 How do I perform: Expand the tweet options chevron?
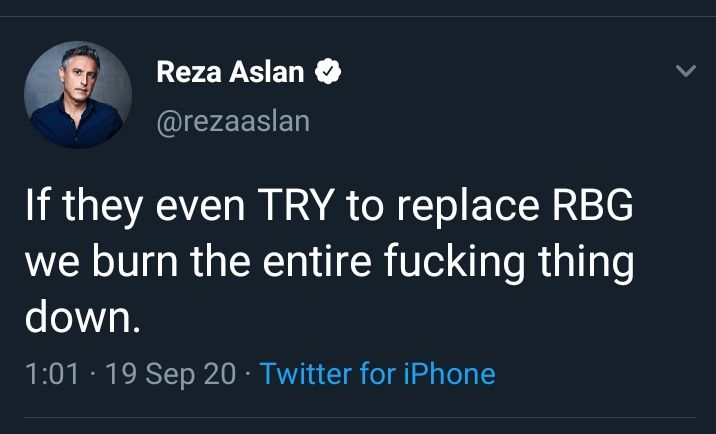point(685,72)
